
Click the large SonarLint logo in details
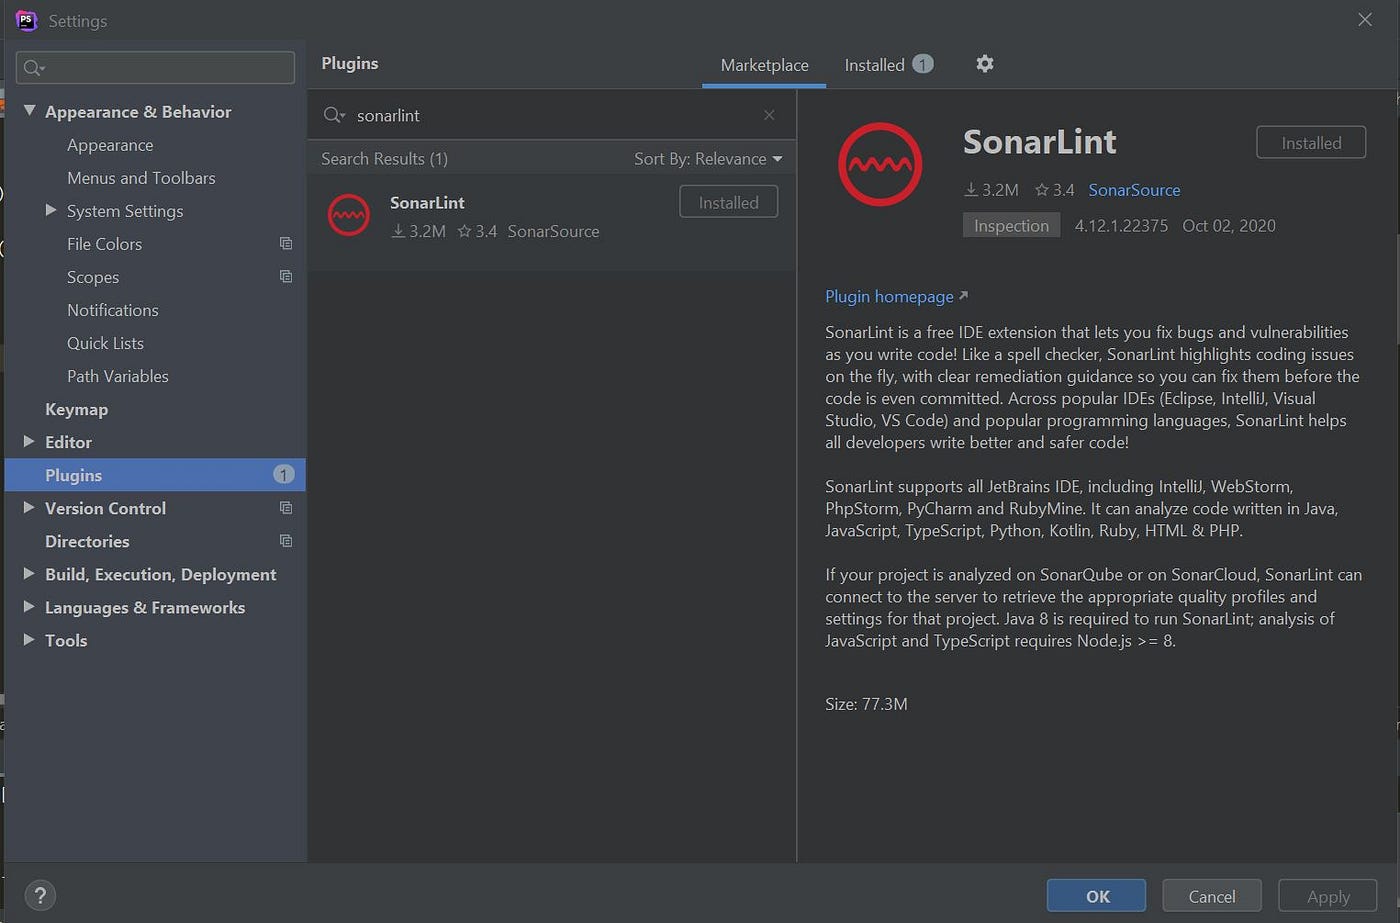point(880,164)
